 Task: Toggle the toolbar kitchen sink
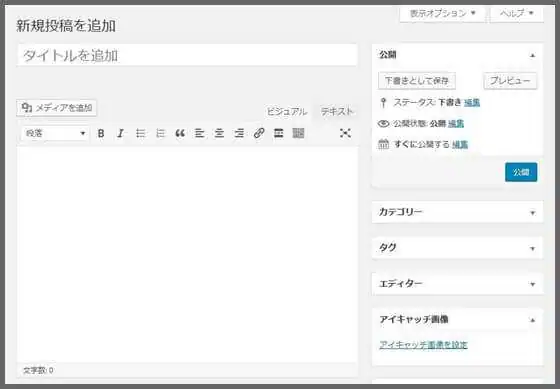coord(298,133)
